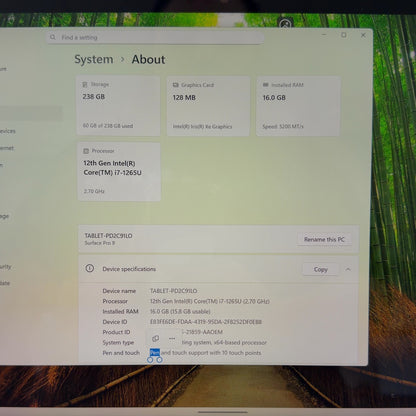Image resolution: width=416 pixels, height=416 pixels.
Task: Click the magnifier icon in the search box
Action: tap(53, 37)
